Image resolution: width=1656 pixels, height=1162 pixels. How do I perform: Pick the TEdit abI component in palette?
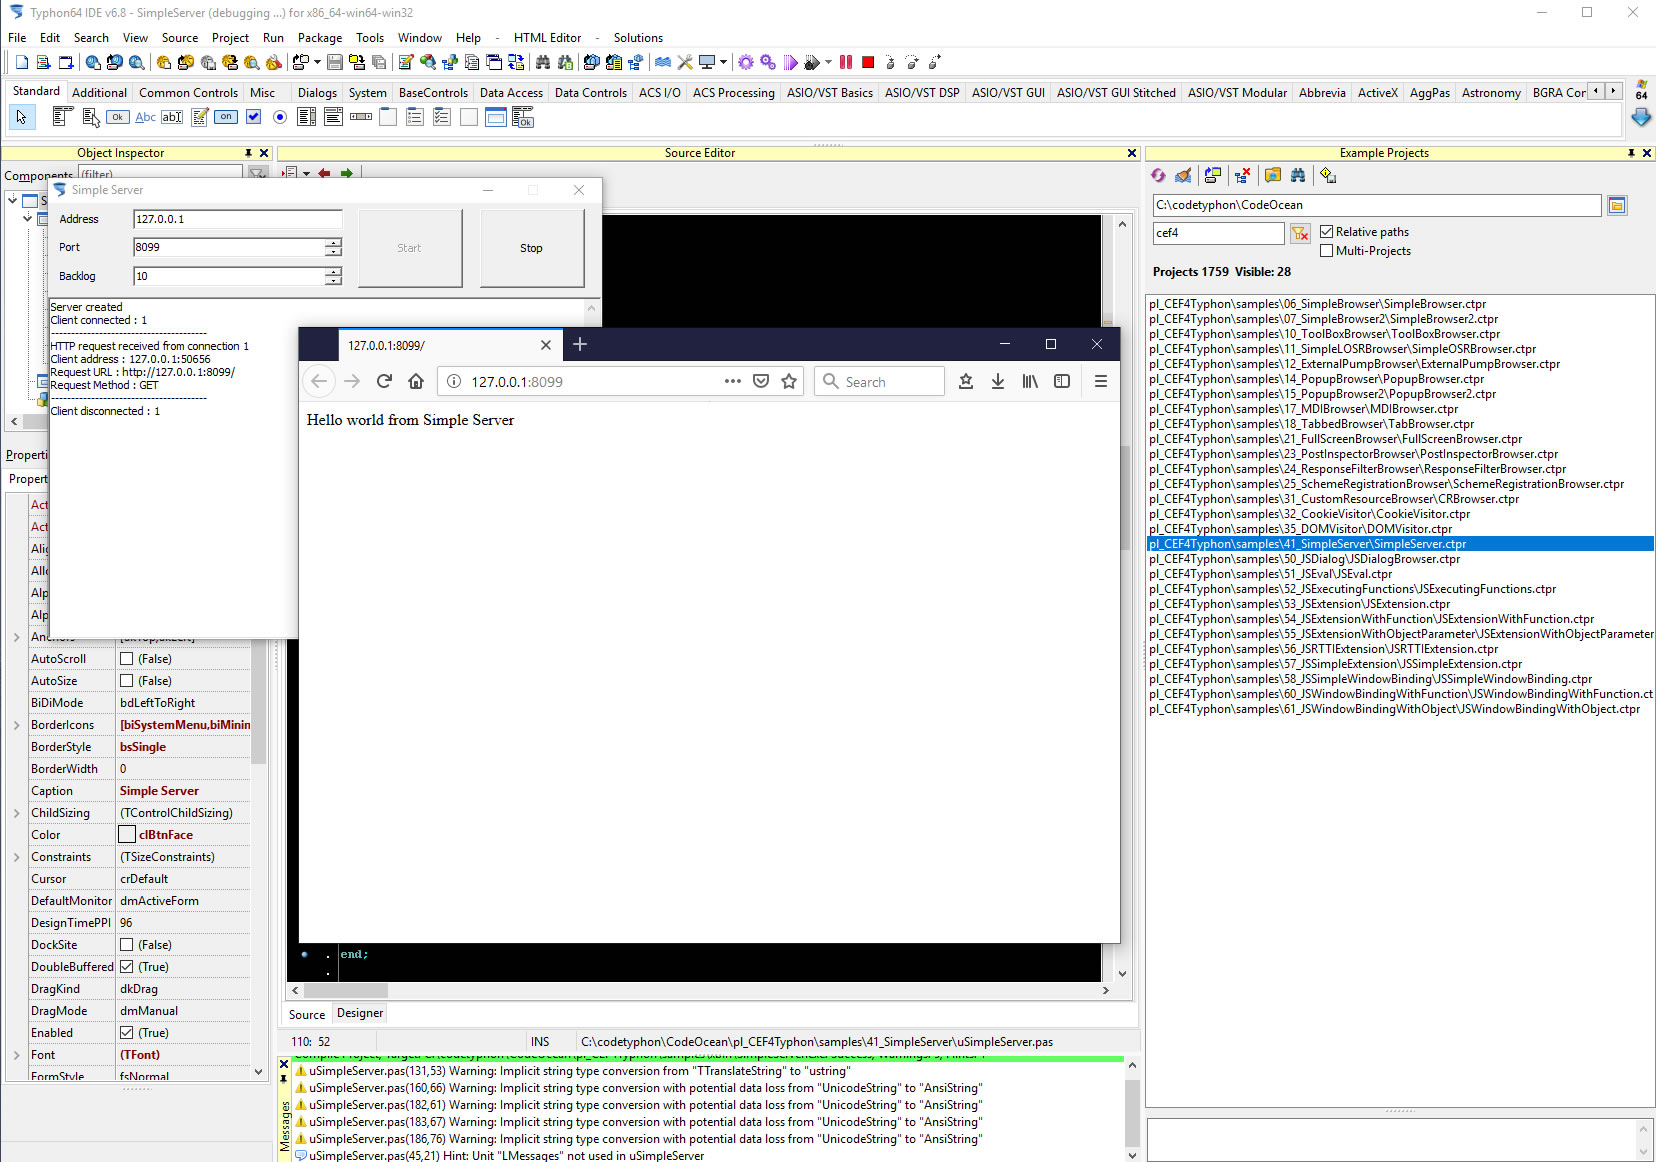tap(172, 117)
